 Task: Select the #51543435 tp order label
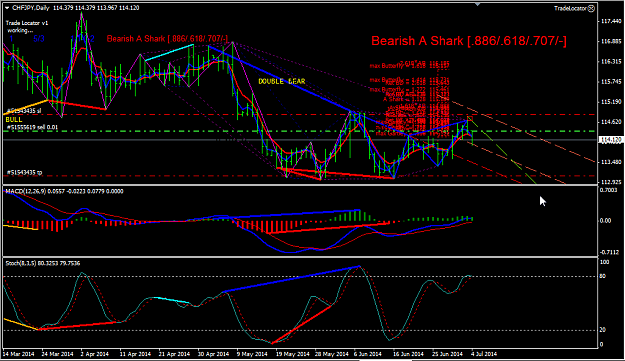[x=24, y=173]
